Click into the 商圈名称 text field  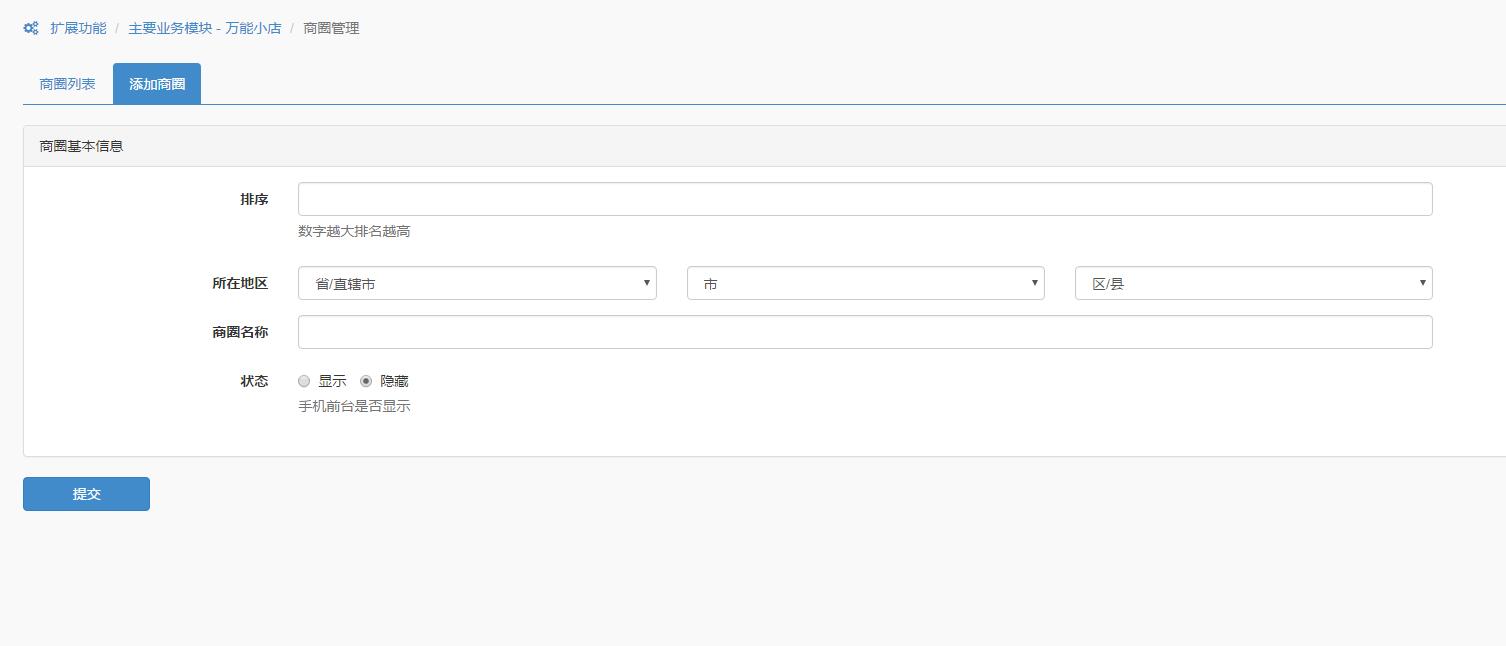pos(864,332)
